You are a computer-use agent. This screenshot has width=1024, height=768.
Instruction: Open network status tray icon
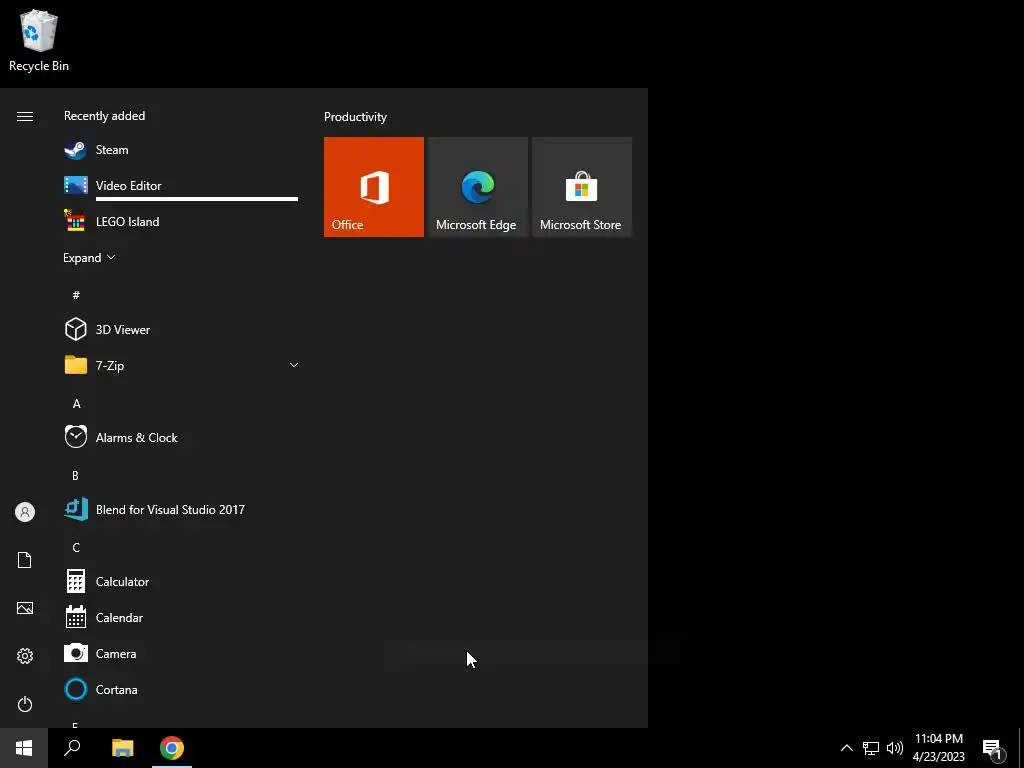pyautogui.click(x=871, y=748)
